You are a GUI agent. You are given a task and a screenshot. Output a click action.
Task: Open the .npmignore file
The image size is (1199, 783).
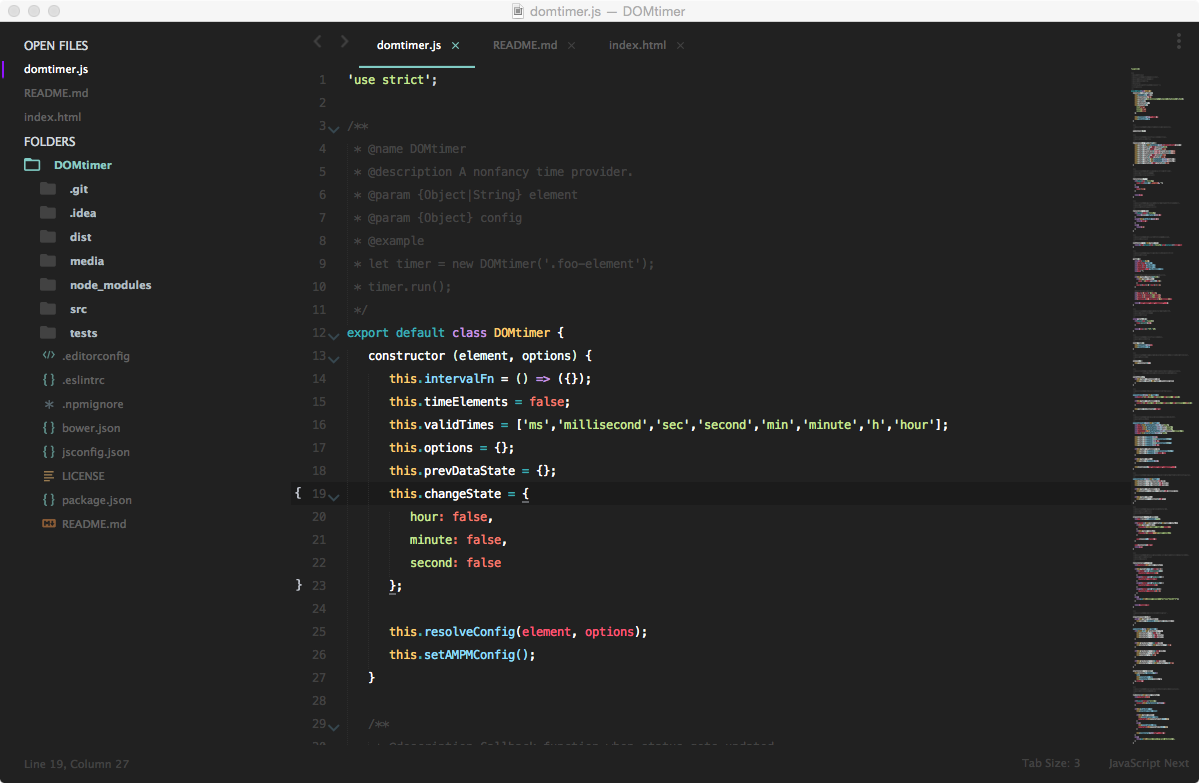click(93, 404)
